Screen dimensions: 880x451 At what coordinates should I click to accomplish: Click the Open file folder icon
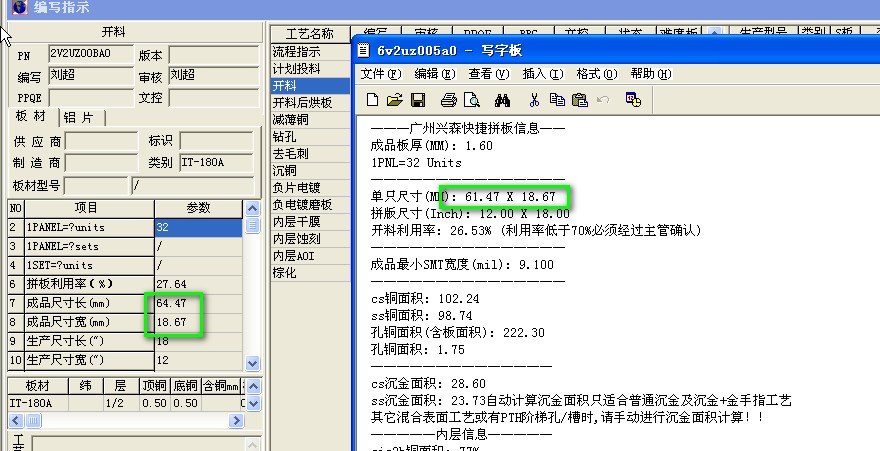[395, 100]
